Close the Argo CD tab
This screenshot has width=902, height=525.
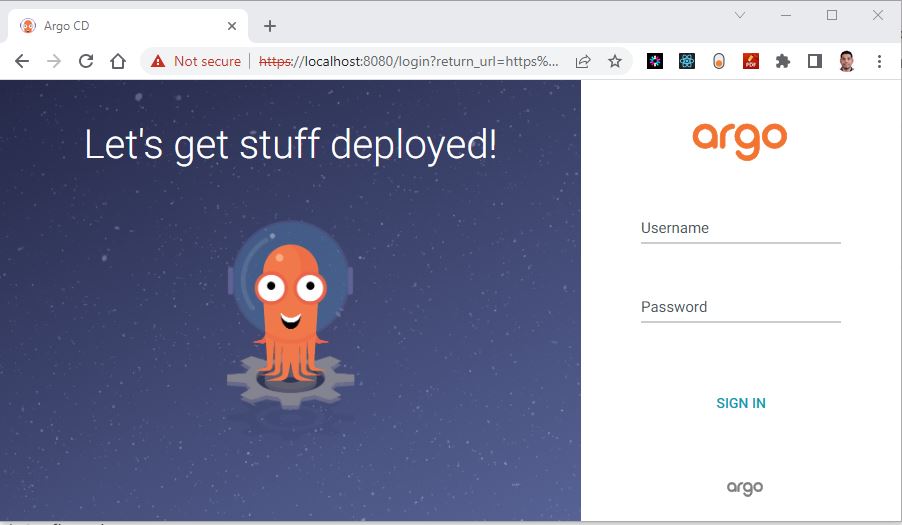(232, 26)
